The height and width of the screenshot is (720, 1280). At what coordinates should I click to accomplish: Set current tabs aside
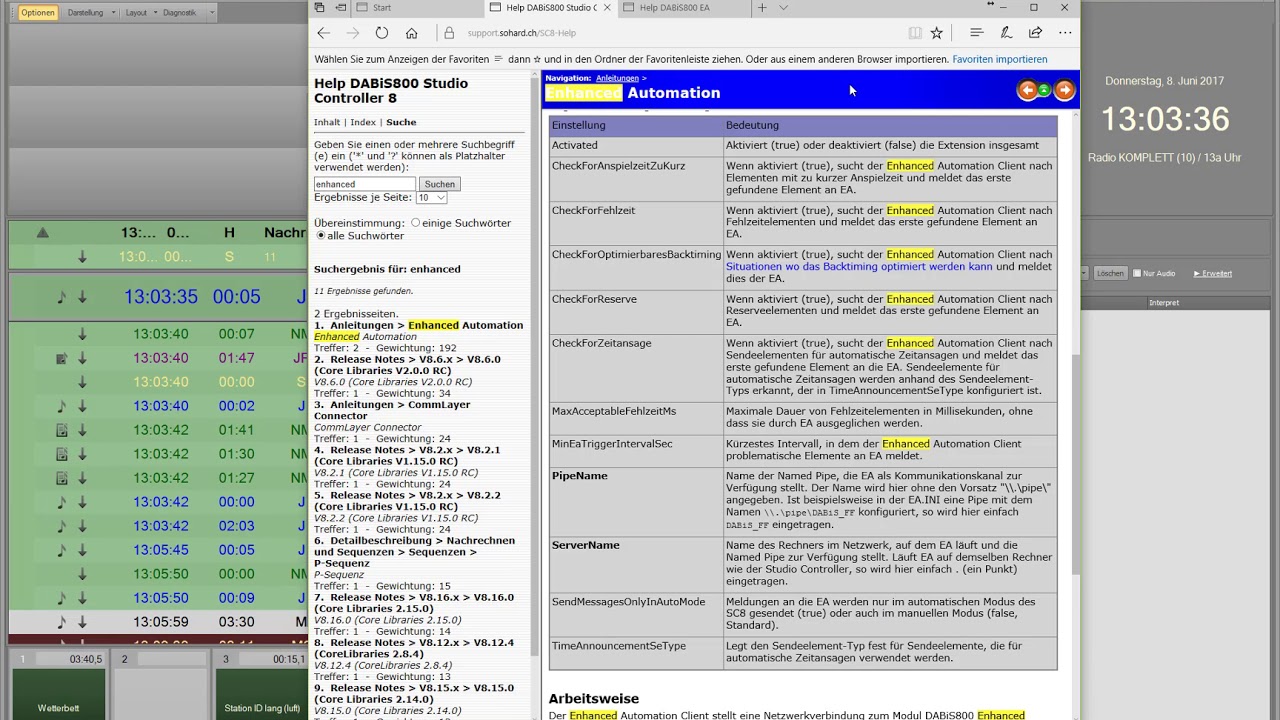coord(341,7)
